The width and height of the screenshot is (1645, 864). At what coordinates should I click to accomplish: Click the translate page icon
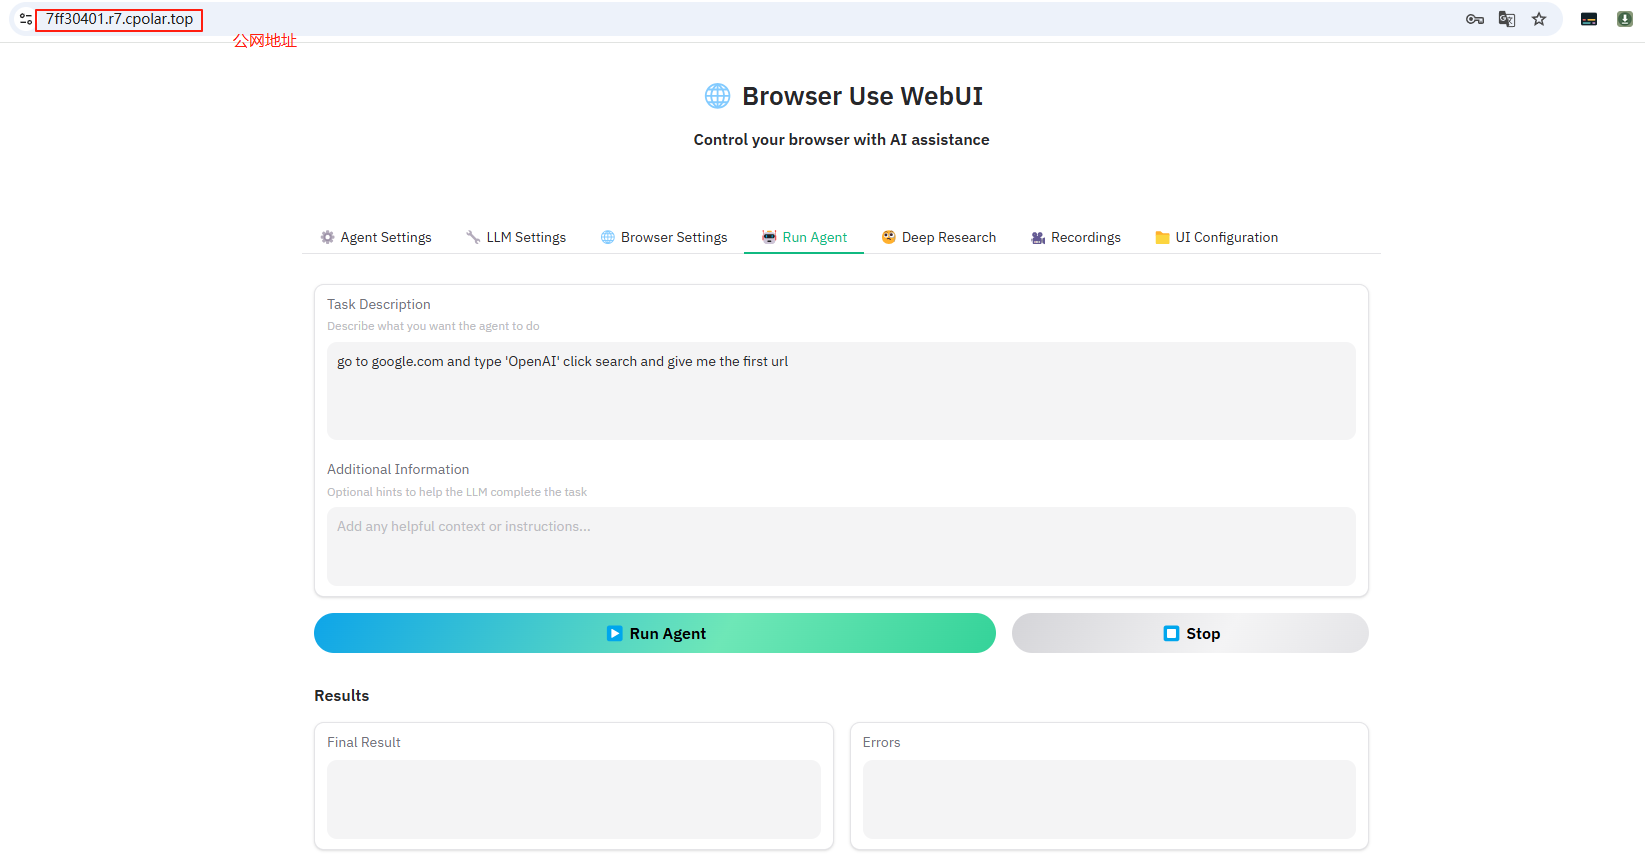tap(1506, 19)
